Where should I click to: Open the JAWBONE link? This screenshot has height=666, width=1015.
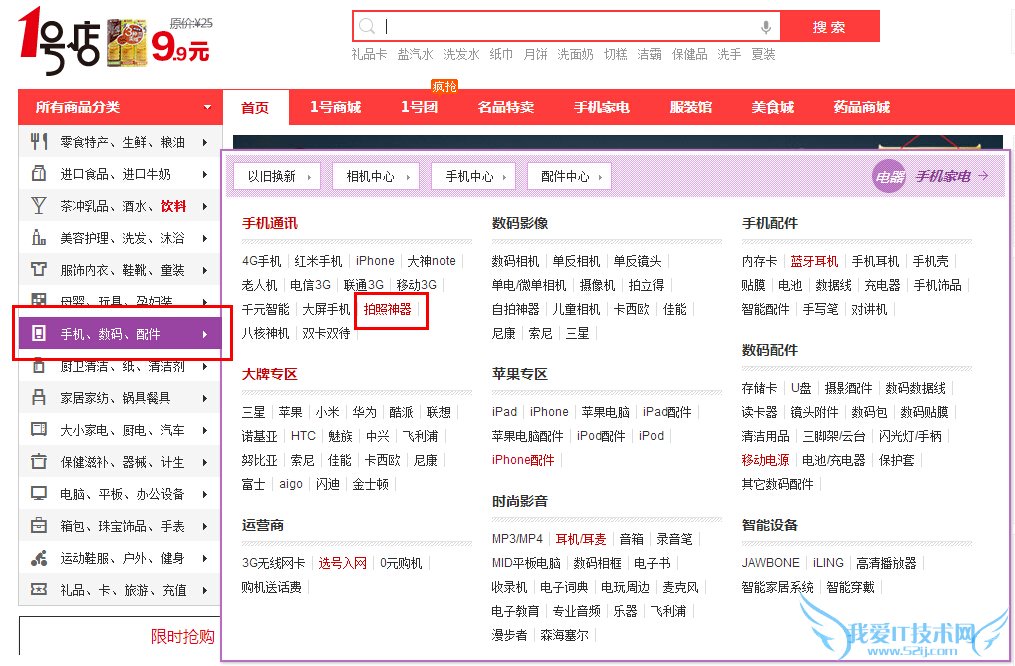[770, 563]
